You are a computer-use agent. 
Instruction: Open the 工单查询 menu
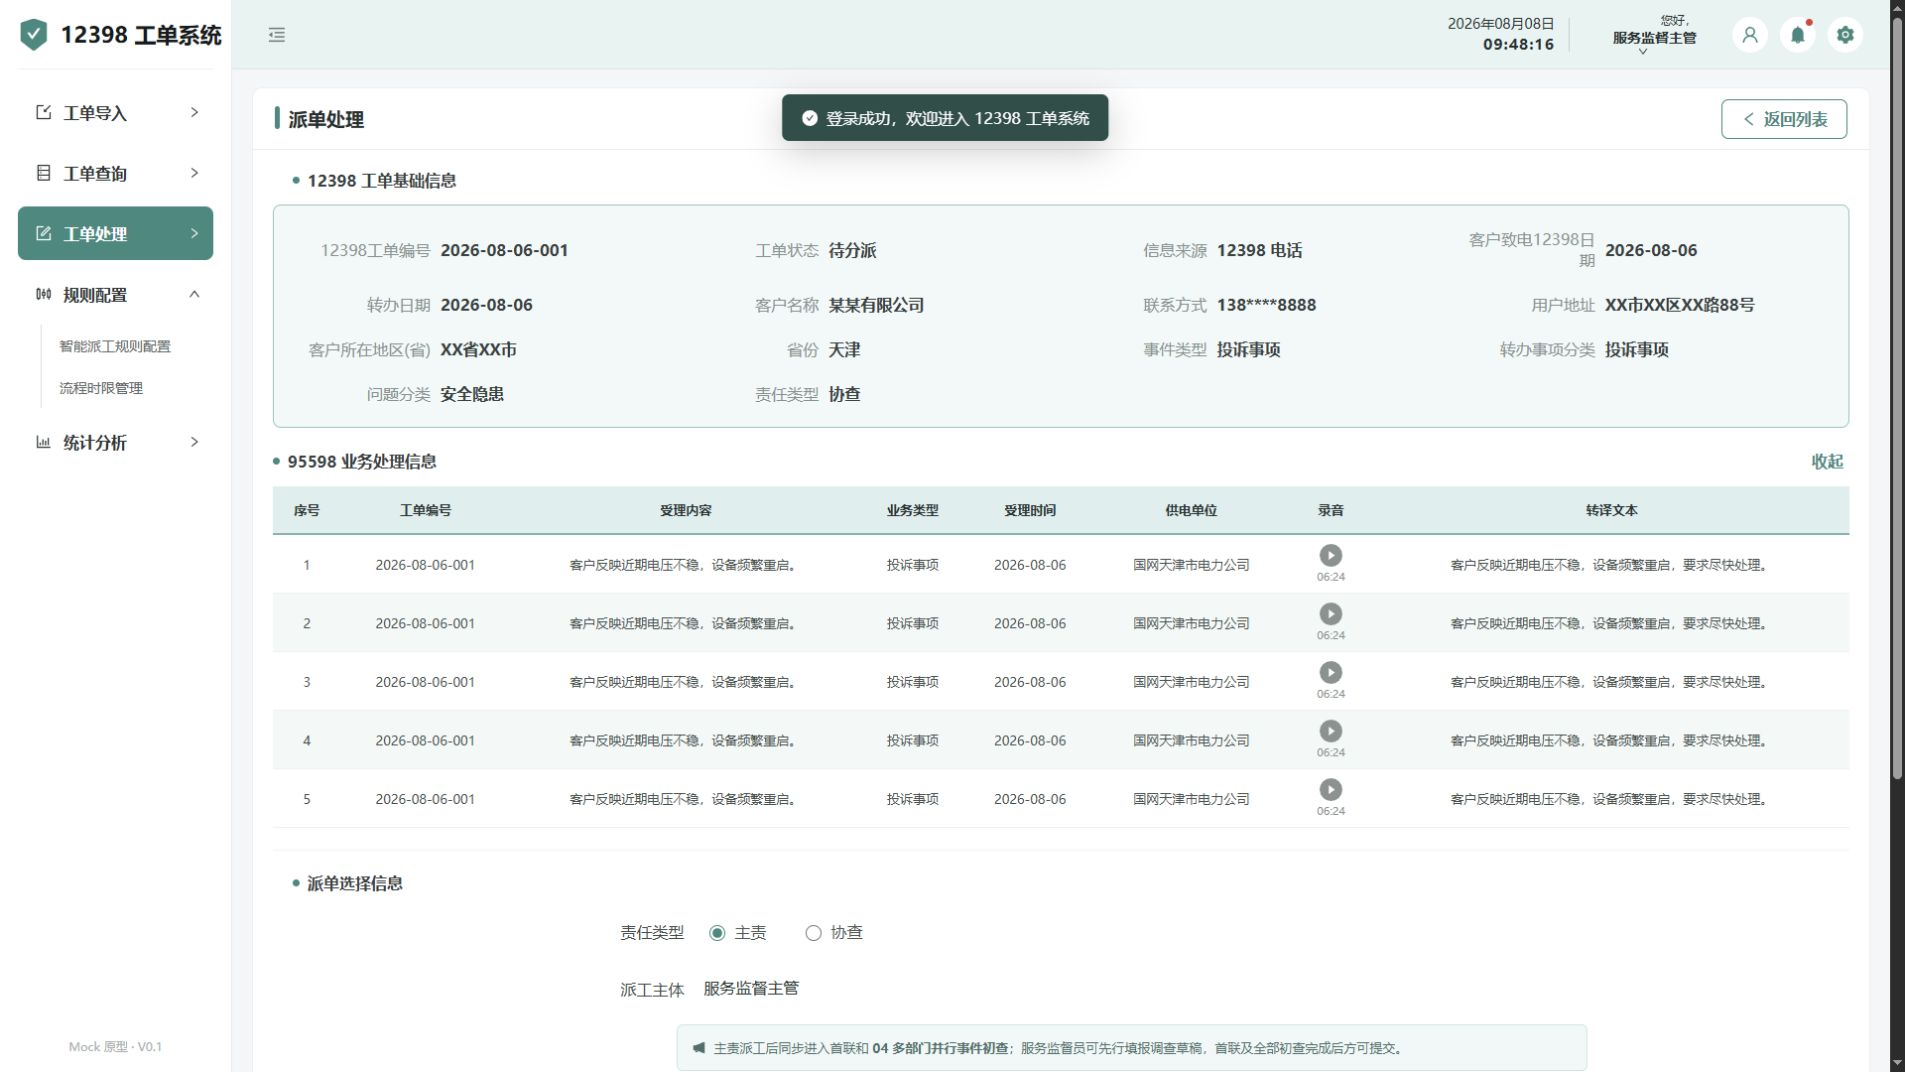click(116, 173)
